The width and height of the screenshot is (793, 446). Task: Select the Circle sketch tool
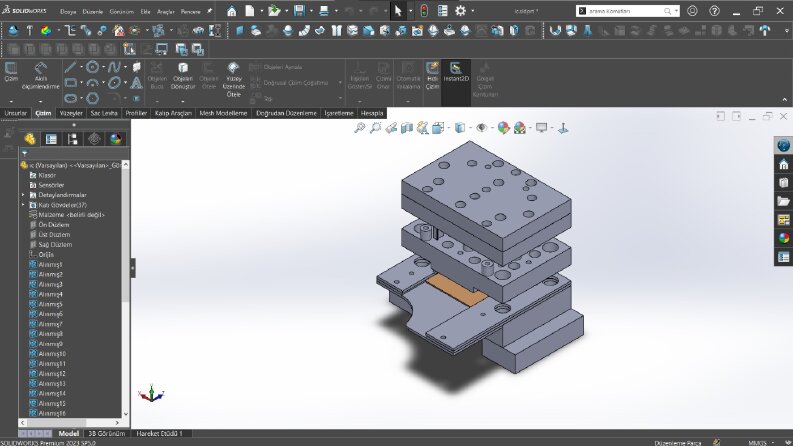pos(92,67)
